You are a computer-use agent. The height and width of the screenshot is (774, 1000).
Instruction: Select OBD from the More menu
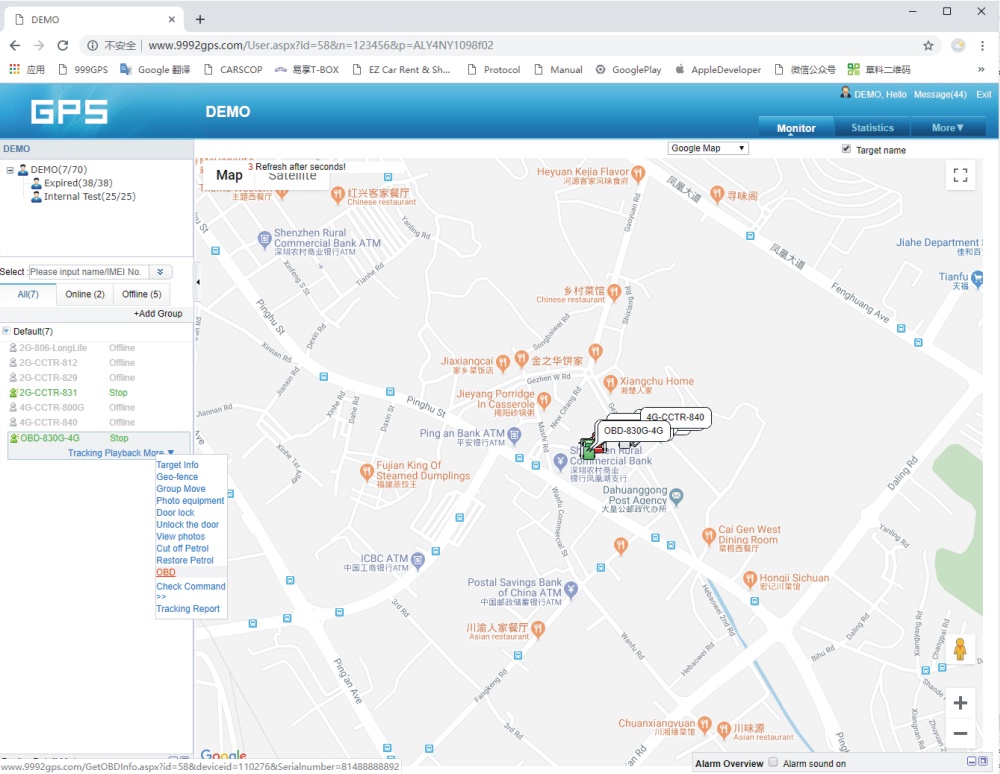[166, 572]
